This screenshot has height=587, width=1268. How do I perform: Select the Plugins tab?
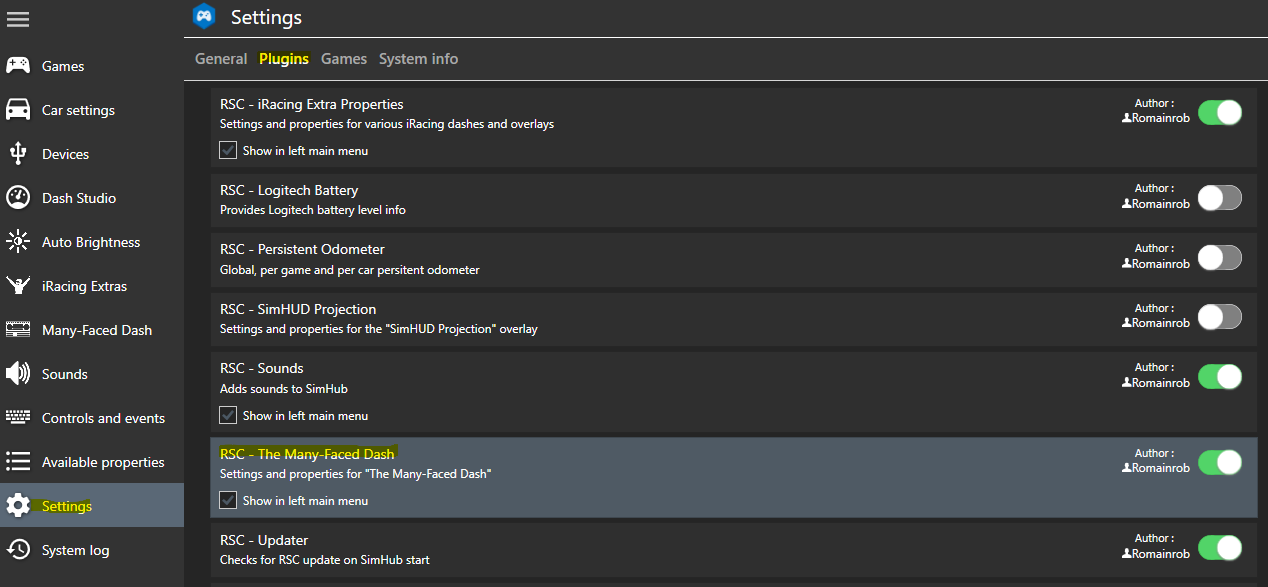pyautogui.click(x=284, y=59)
